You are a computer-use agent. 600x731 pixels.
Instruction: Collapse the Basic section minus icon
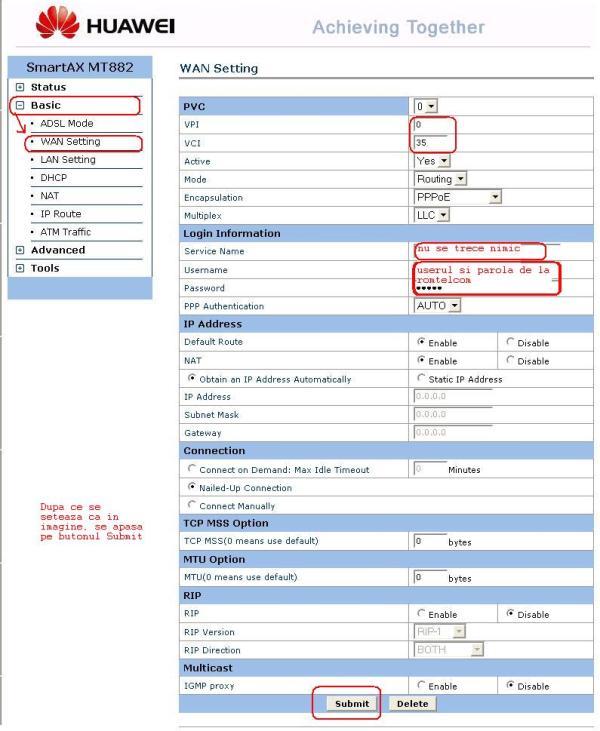(20, 105)
